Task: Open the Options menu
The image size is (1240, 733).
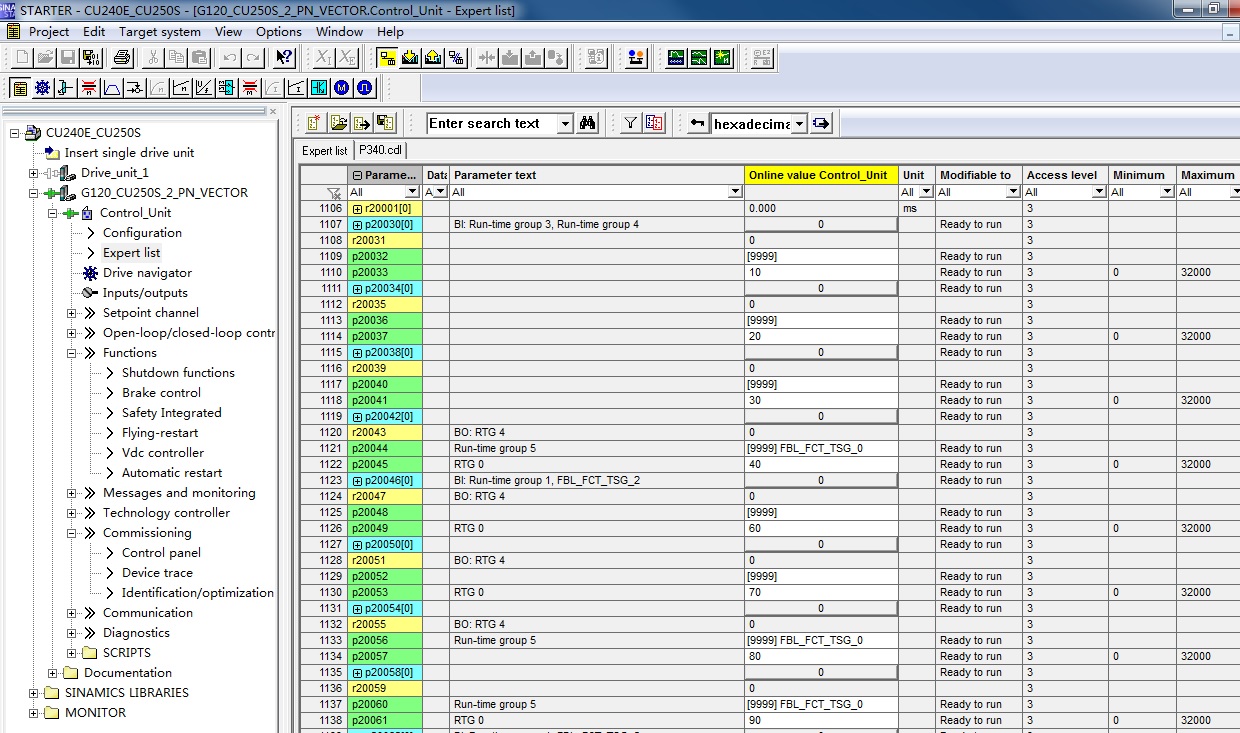Action: pos(279,31)
